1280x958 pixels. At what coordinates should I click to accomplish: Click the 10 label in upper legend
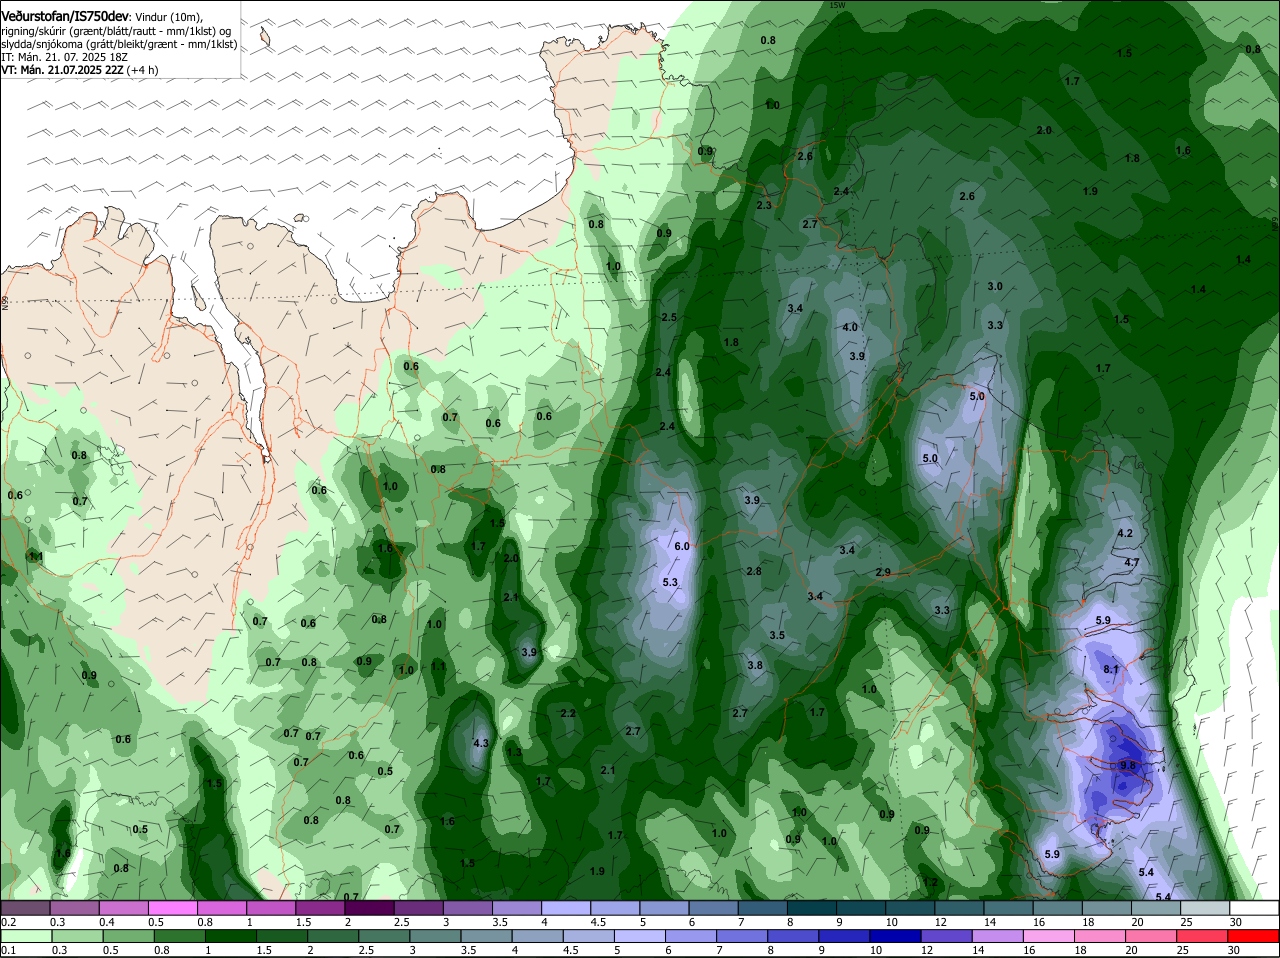tap(891, 921)
